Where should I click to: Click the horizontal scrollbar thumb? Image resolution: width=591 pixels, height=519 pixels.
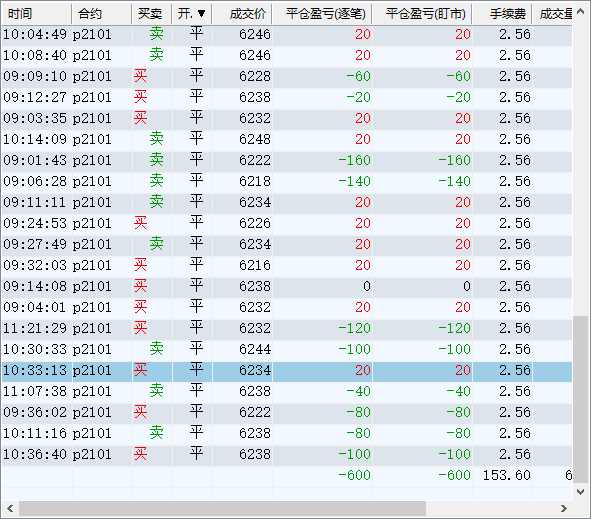[x=222, y=508]
